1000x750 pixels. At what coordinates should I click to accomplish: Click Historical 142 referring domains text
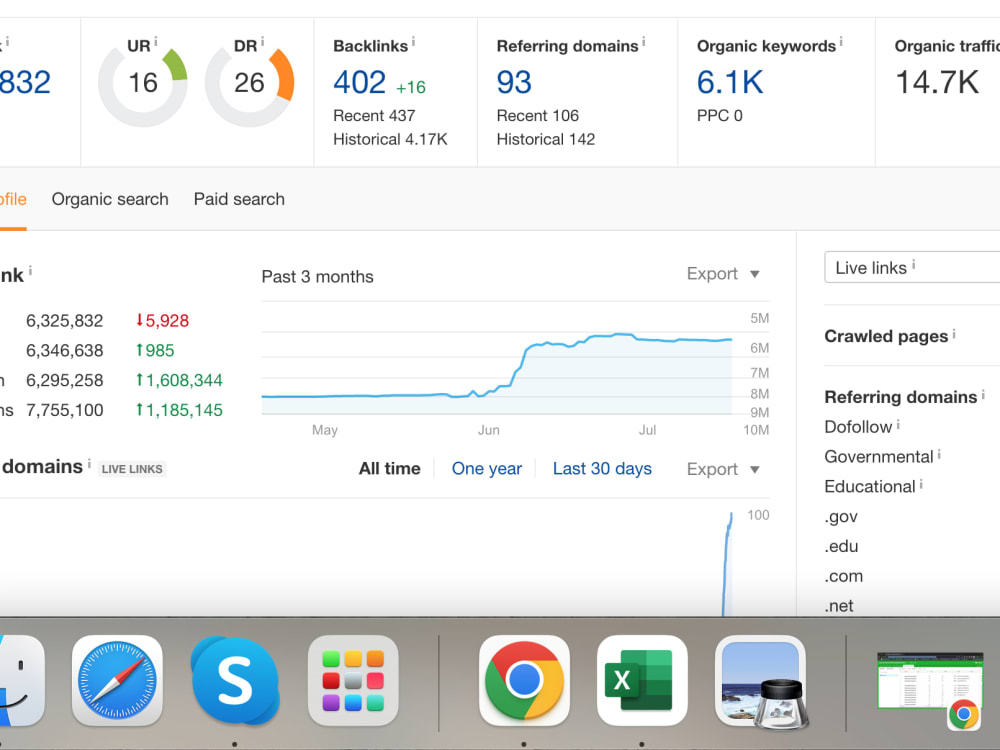coord(546,139)
